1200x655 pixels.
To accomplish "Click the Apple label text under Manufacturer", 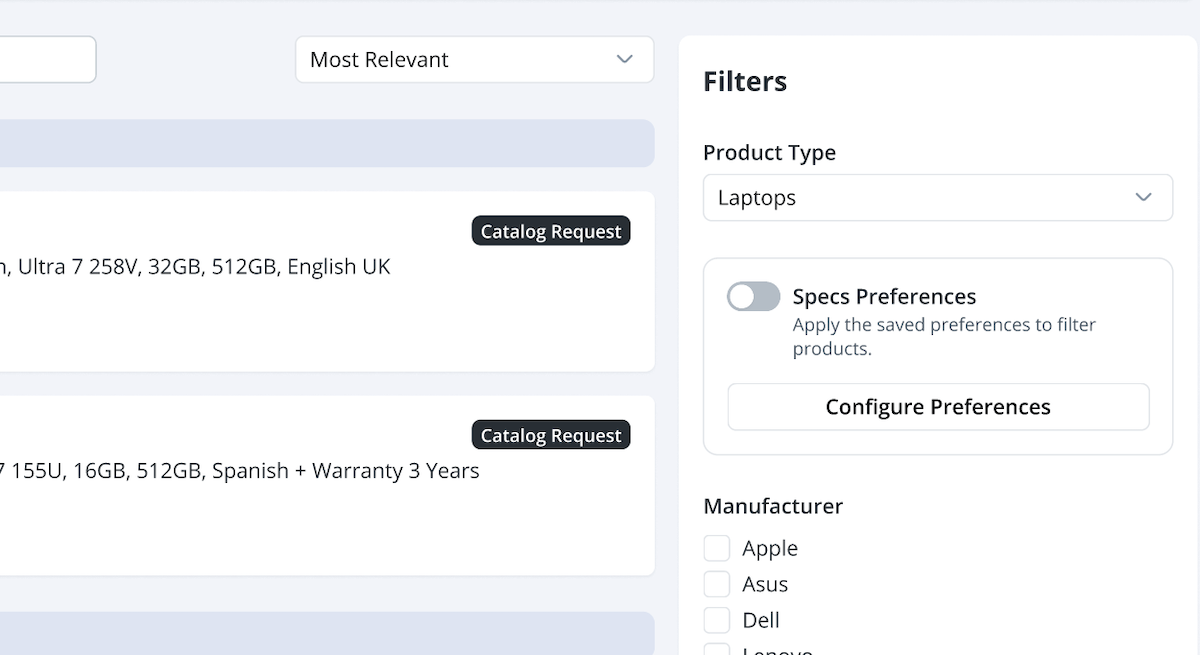I will tap(770, 548).
